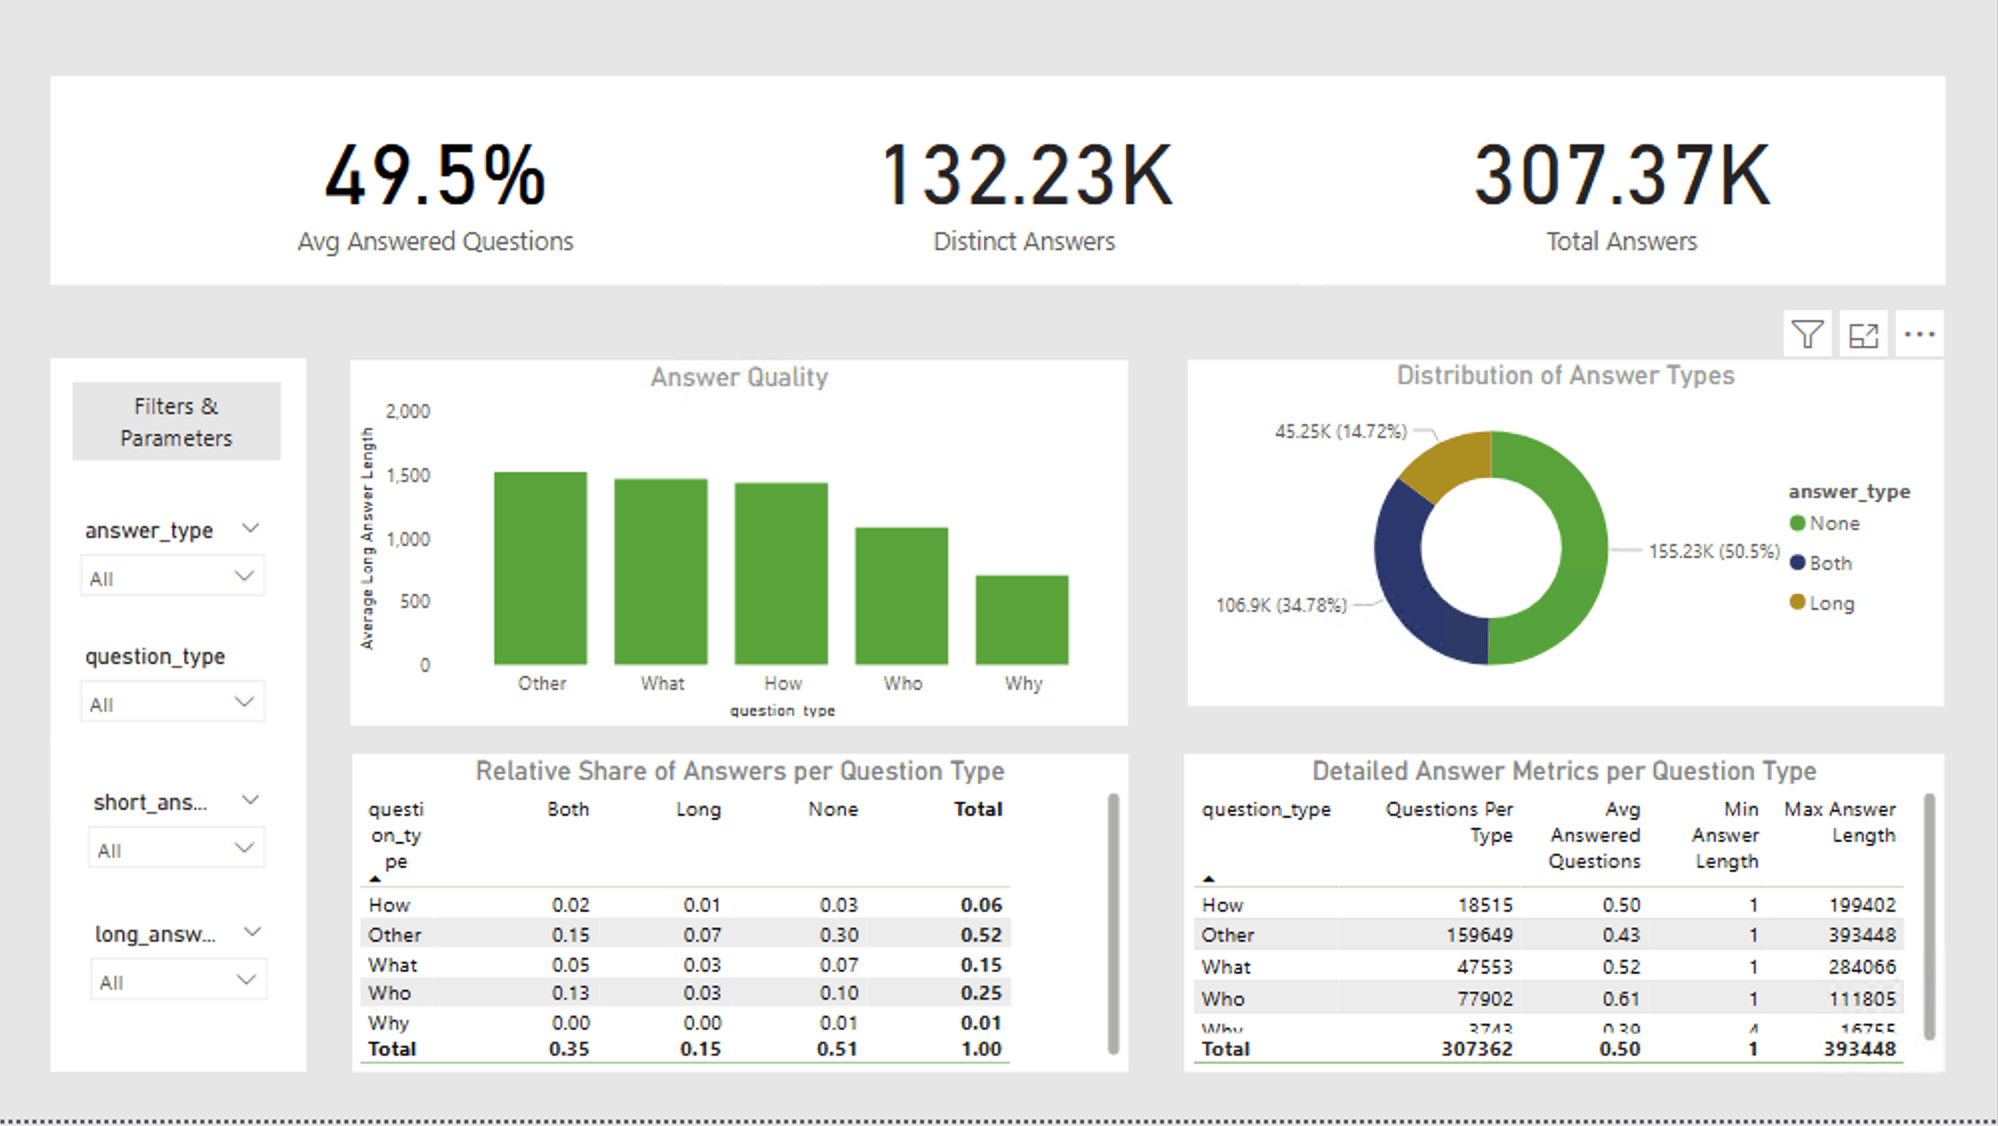Collapse the long_answ slicer header chevron
The width and height of the screenshot is (1998, 1126).
coord(252,932)
